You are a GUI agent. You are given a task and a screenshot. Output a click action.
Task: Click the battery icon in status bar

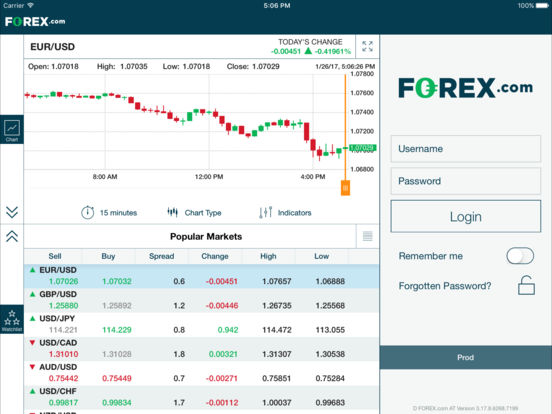542,6
